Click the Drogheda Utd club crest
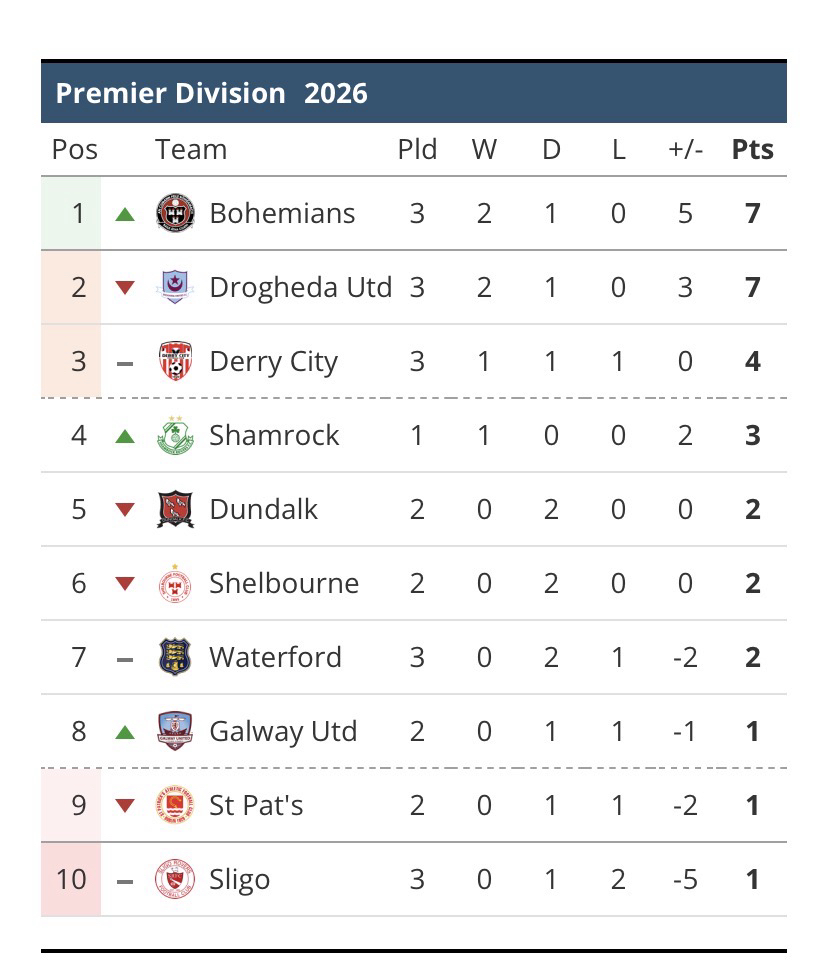 (x=175, y=288)
